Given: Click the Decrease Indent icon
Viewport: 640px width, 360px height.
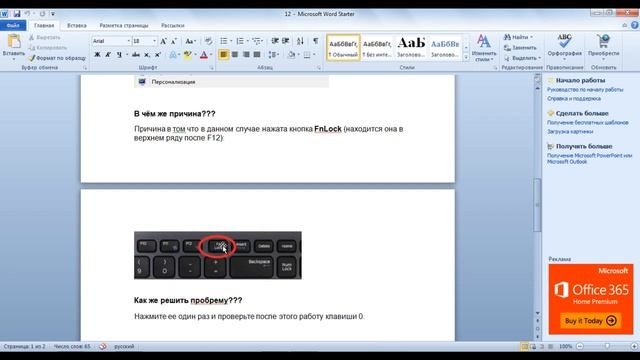Looking at the screenshot, I should point(275,41).
